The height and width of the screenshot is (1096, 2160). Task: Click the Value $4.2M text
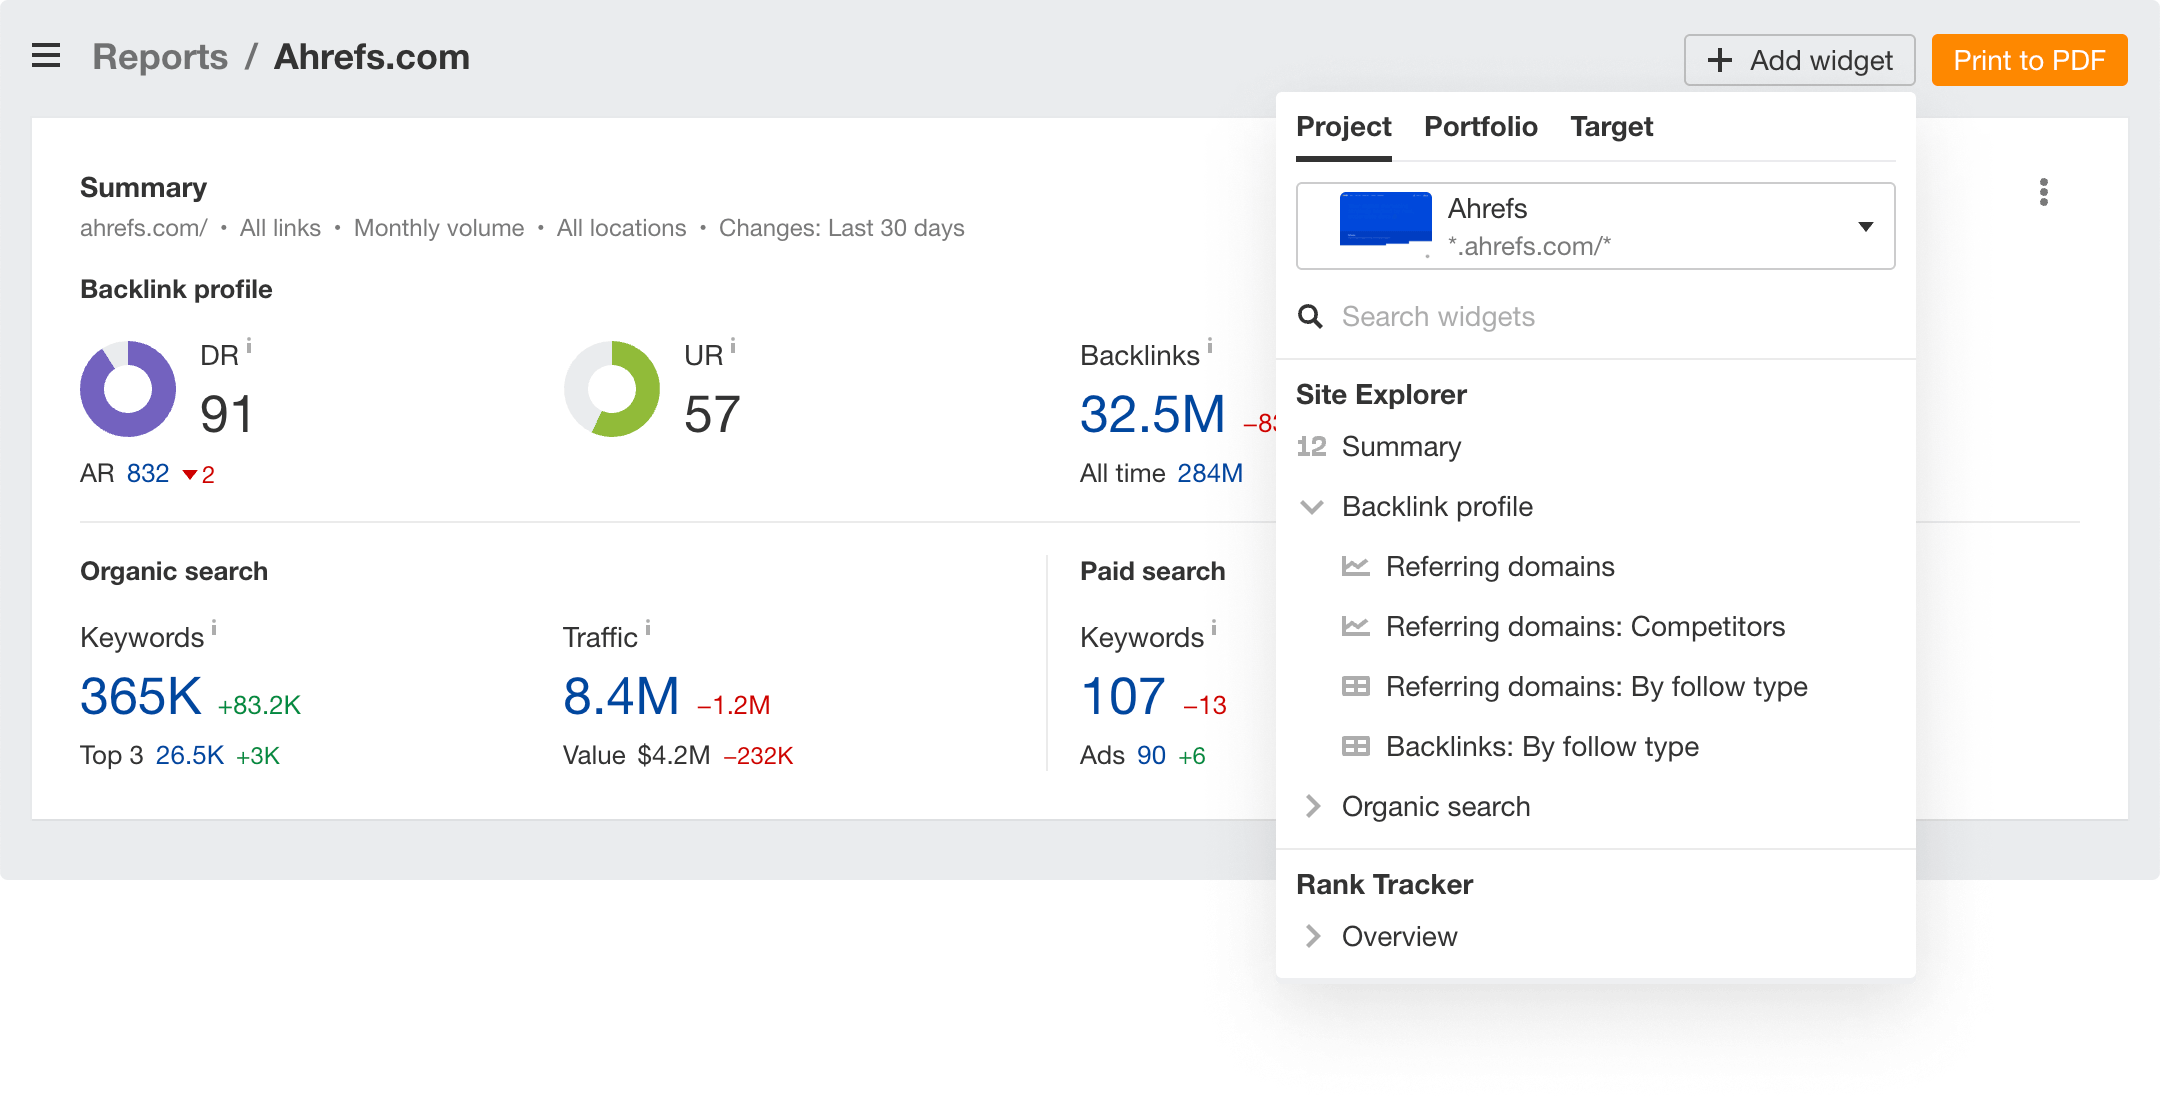[x=636, y=755]
